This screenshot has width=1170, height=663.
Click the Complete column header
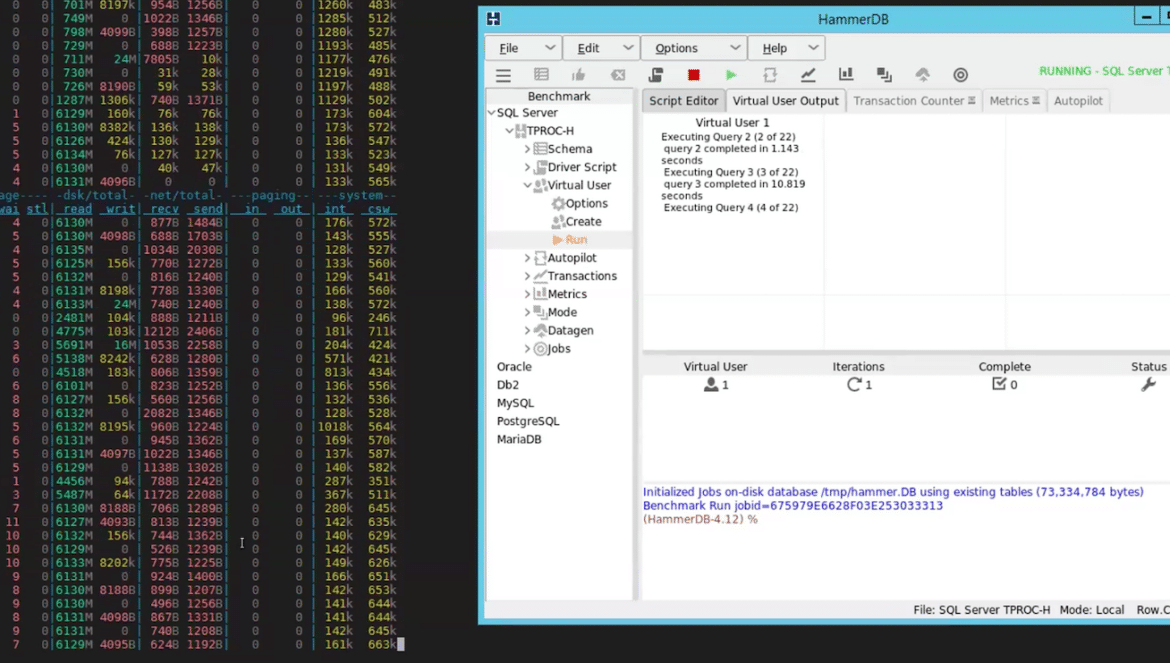click(1004, 367)
